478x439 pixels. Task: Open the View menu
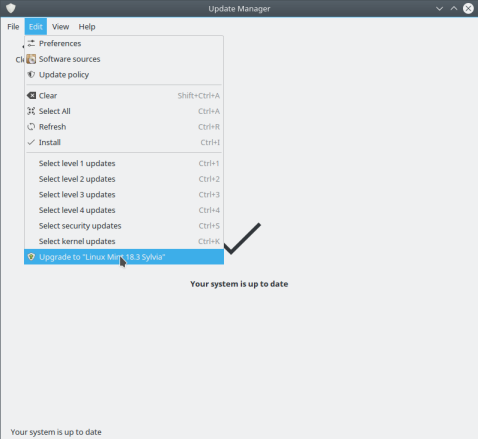point(60,27)
